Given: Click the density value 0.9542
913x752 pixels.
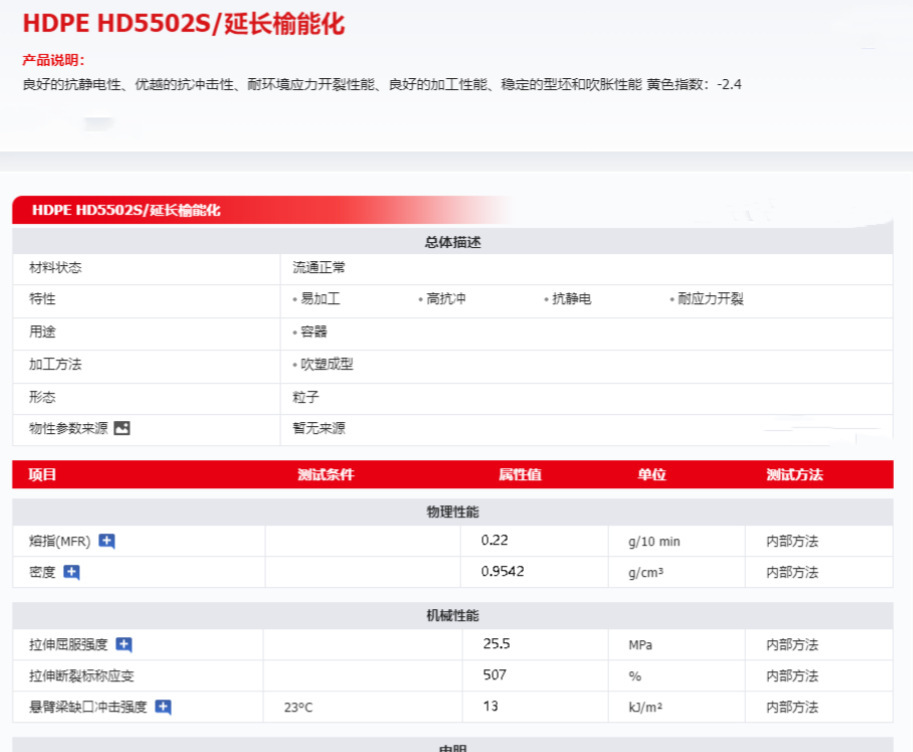Looking at the screenshot, I should coord(502,571).
